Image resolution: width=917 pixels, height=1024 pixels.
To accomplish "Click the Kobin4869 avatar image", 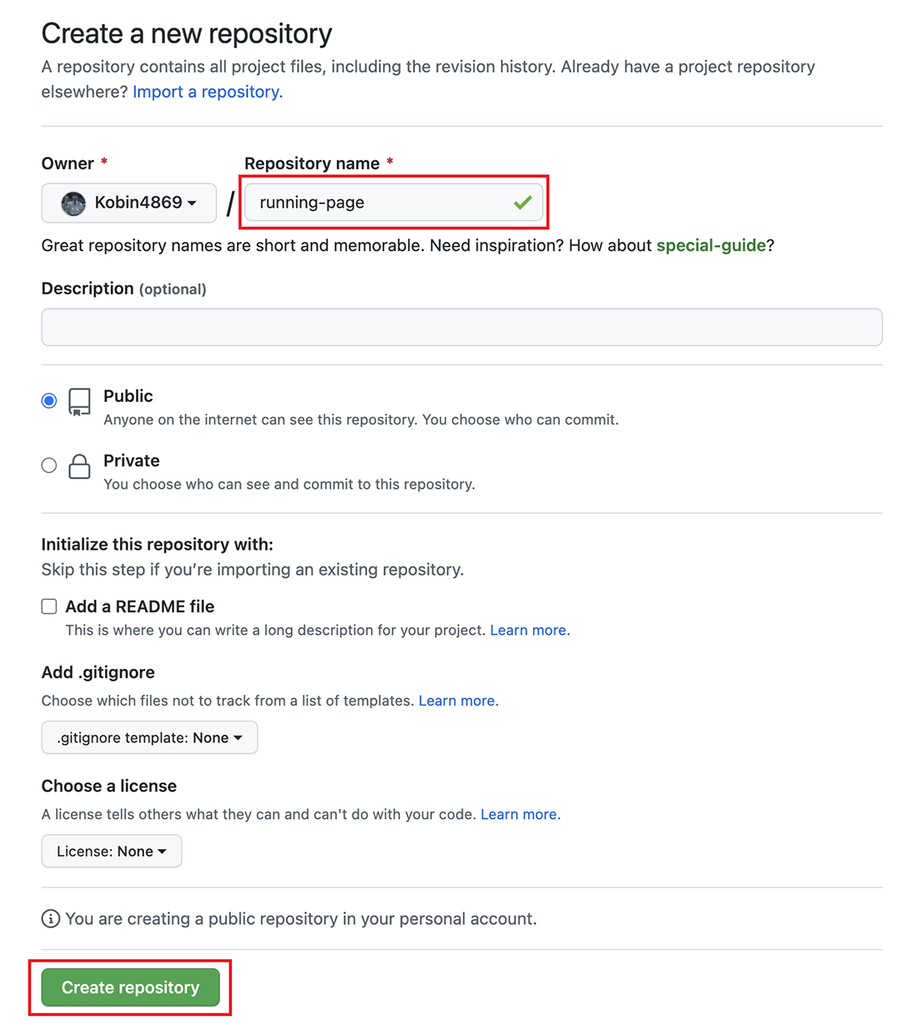I will 73,203.
